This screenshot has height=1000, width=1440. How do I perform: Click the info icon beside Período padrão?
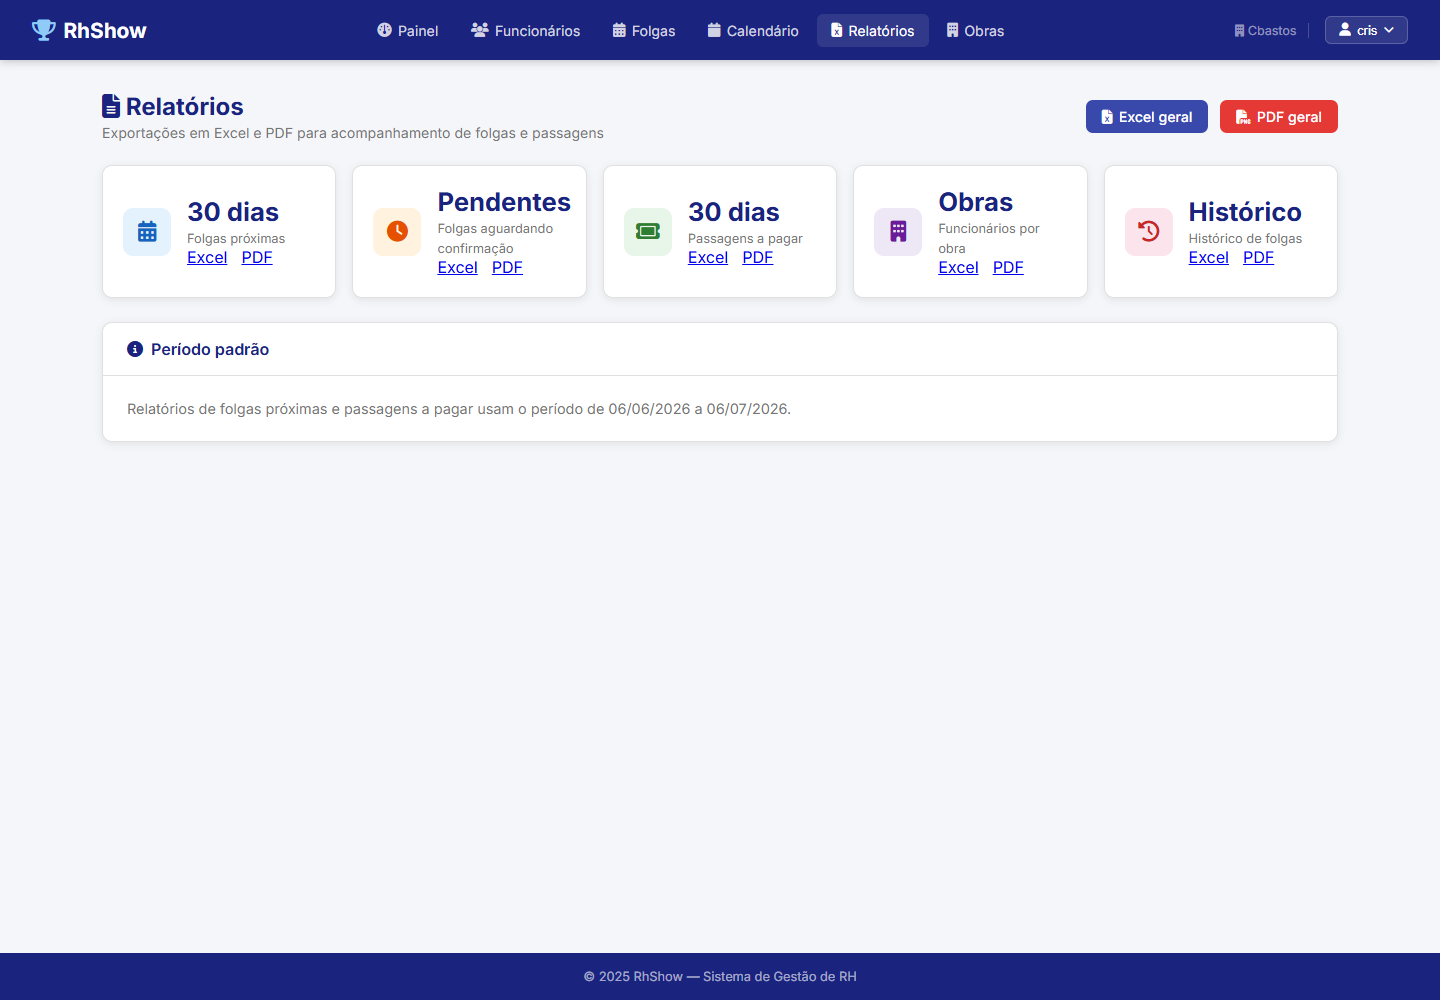click(x=135, y=349)
